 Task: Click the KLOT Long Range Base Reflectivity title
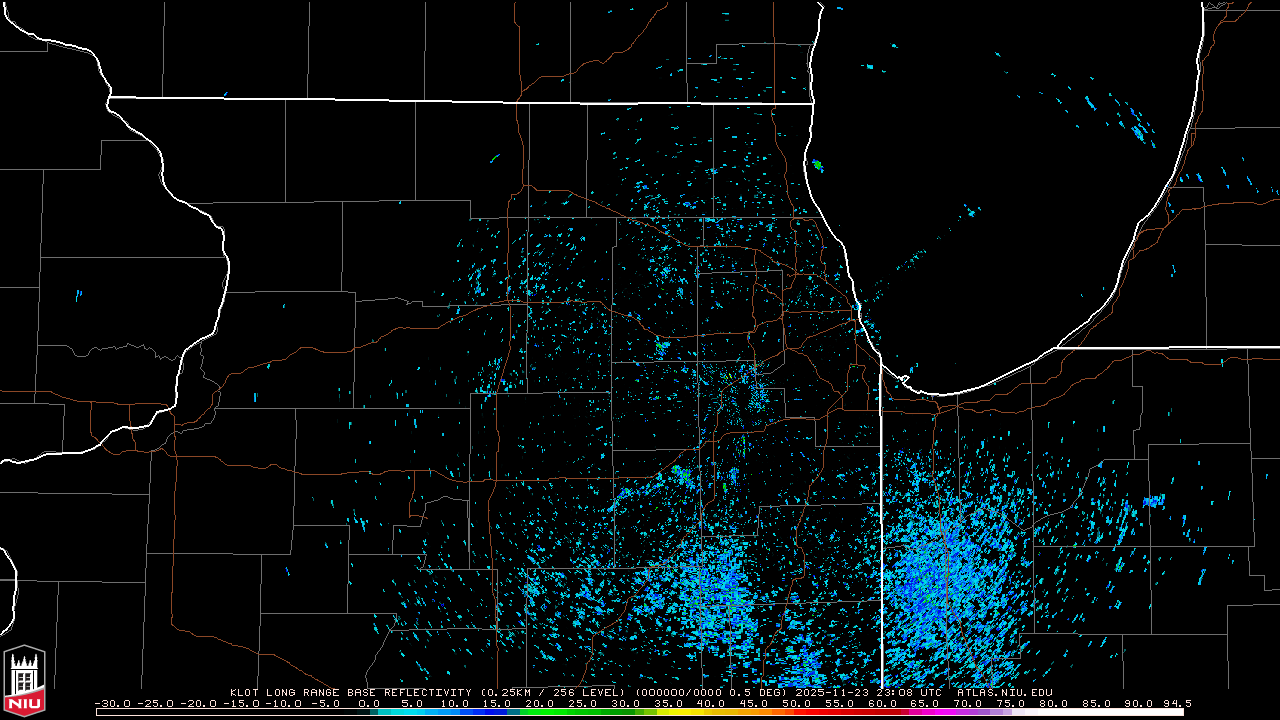coord(350,692)
